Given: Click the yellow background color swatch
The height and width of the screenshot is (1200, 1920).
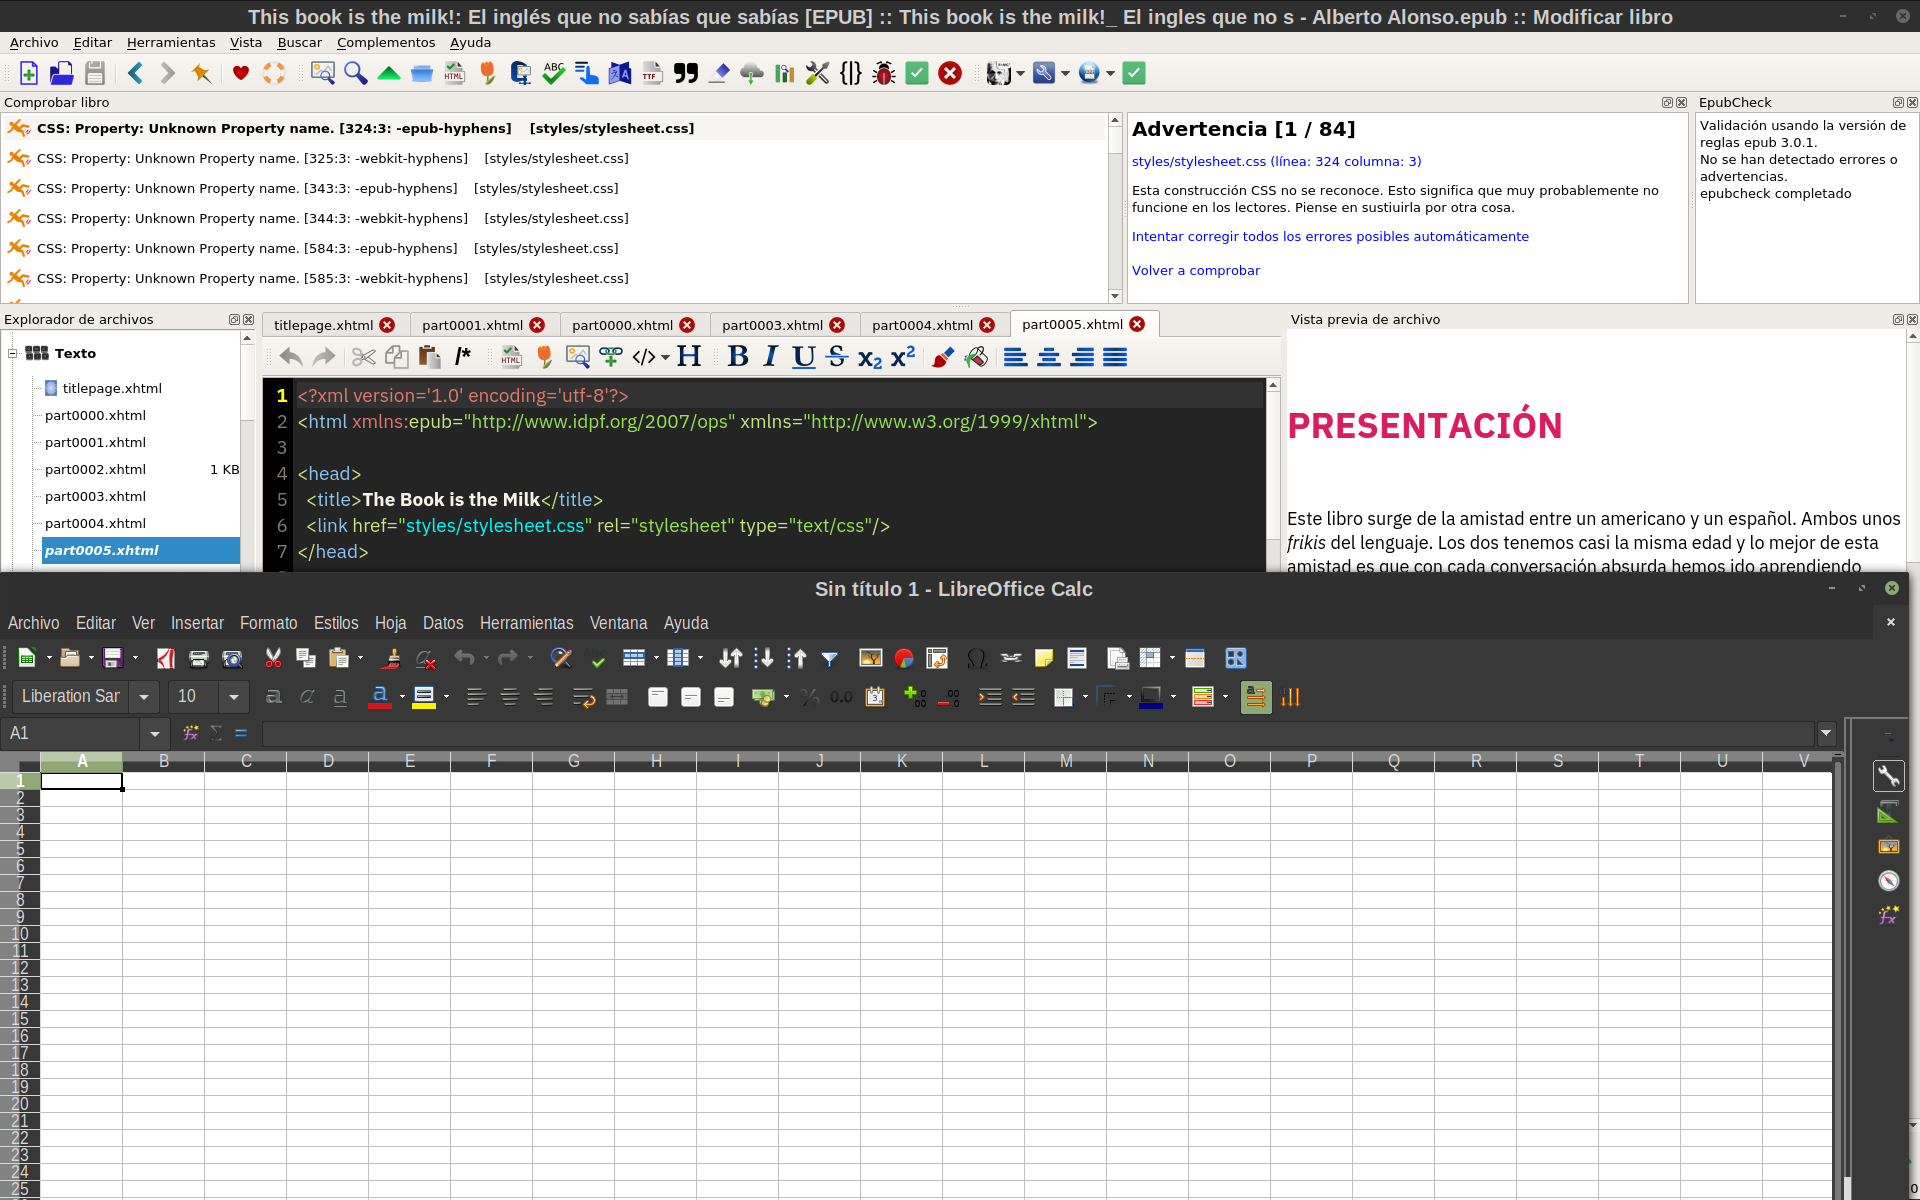Looking at the screenshot, I should click(x=424, y=697).
